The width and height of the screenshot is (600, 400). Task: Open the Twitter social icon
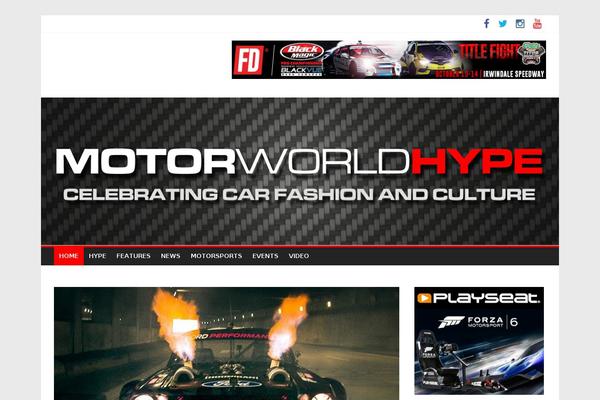coord(503,24)
